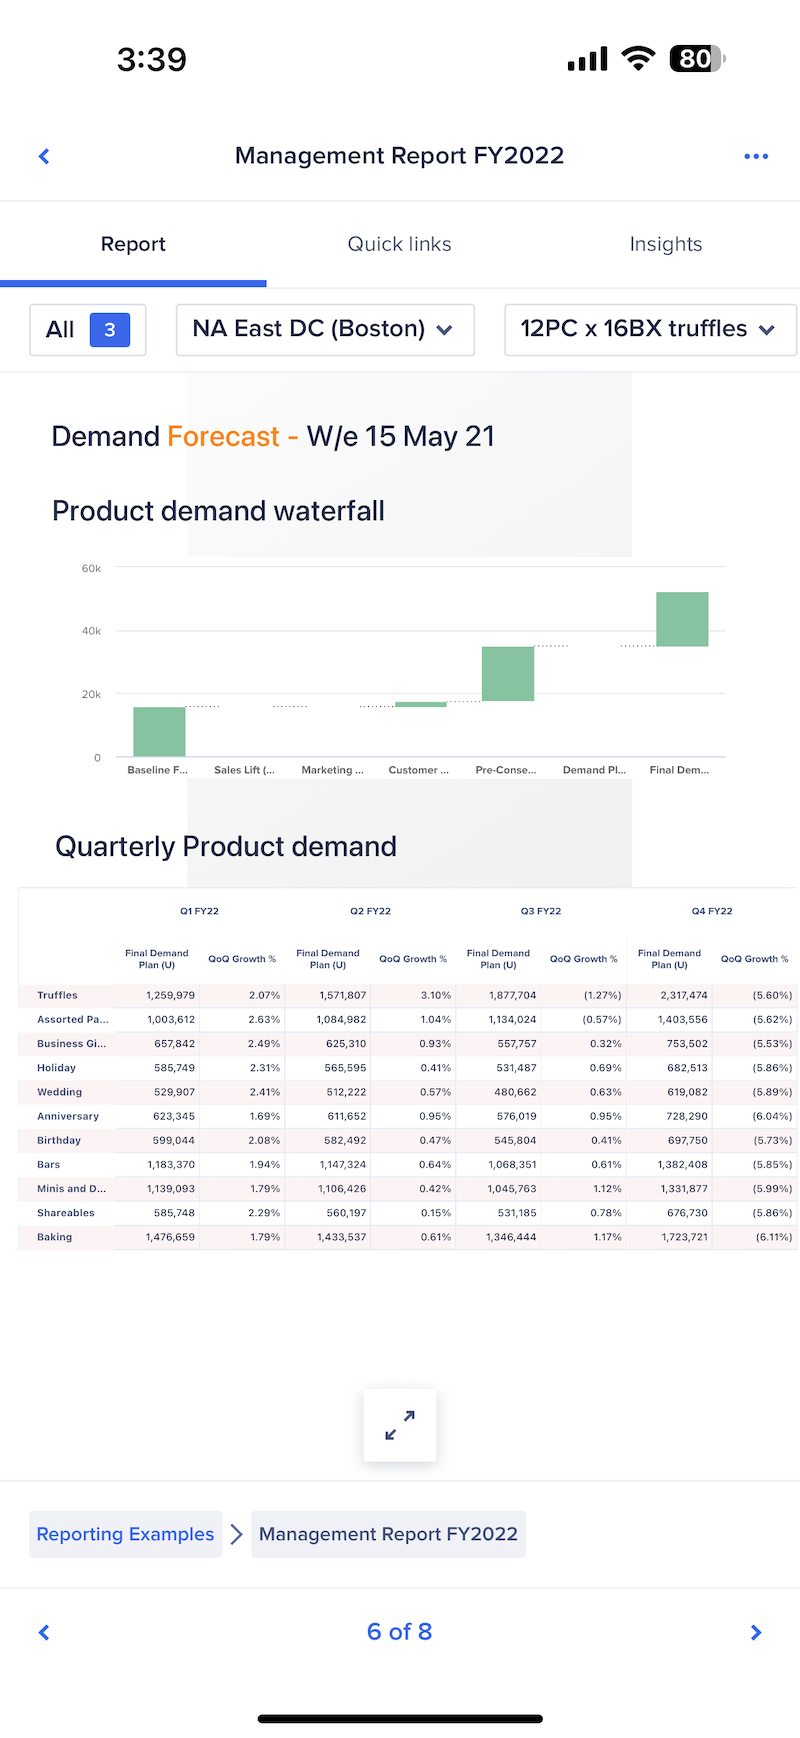The height and width of the screenshot is (1738, 800).
Task: Switch to the Insights tab
Action: 666,244
